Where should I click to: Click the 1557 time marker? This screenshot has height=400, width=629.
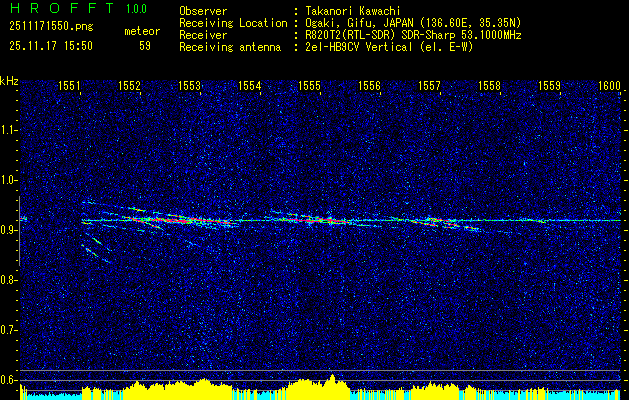point(429,85)
